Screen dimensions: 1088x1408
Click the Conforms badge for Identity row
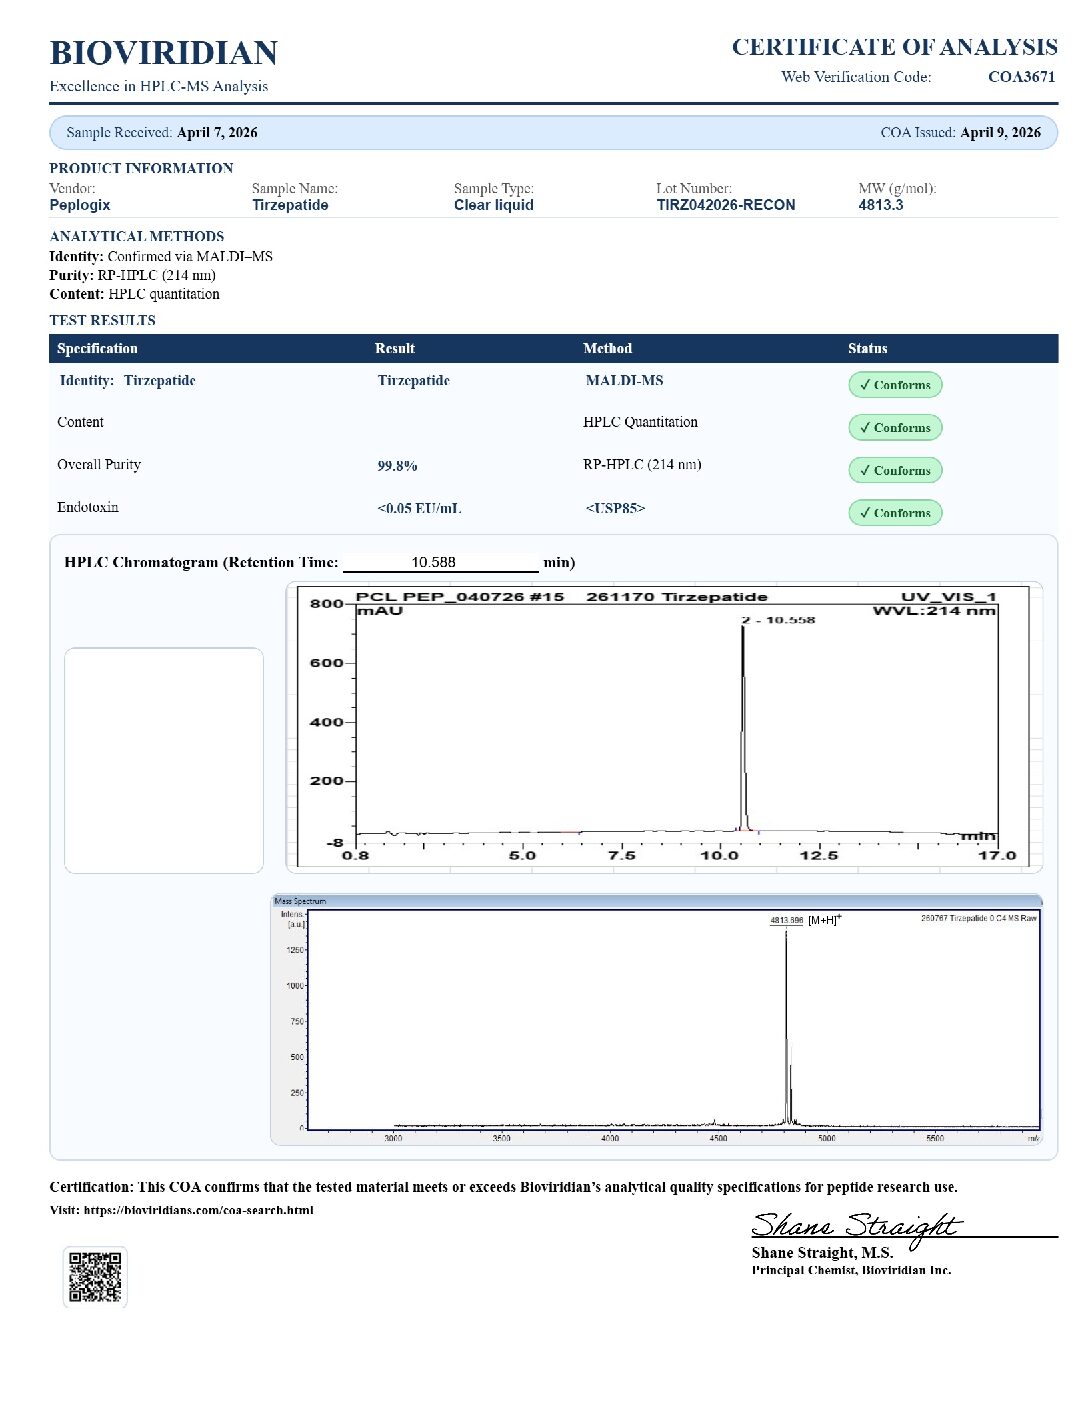(895, 385)
